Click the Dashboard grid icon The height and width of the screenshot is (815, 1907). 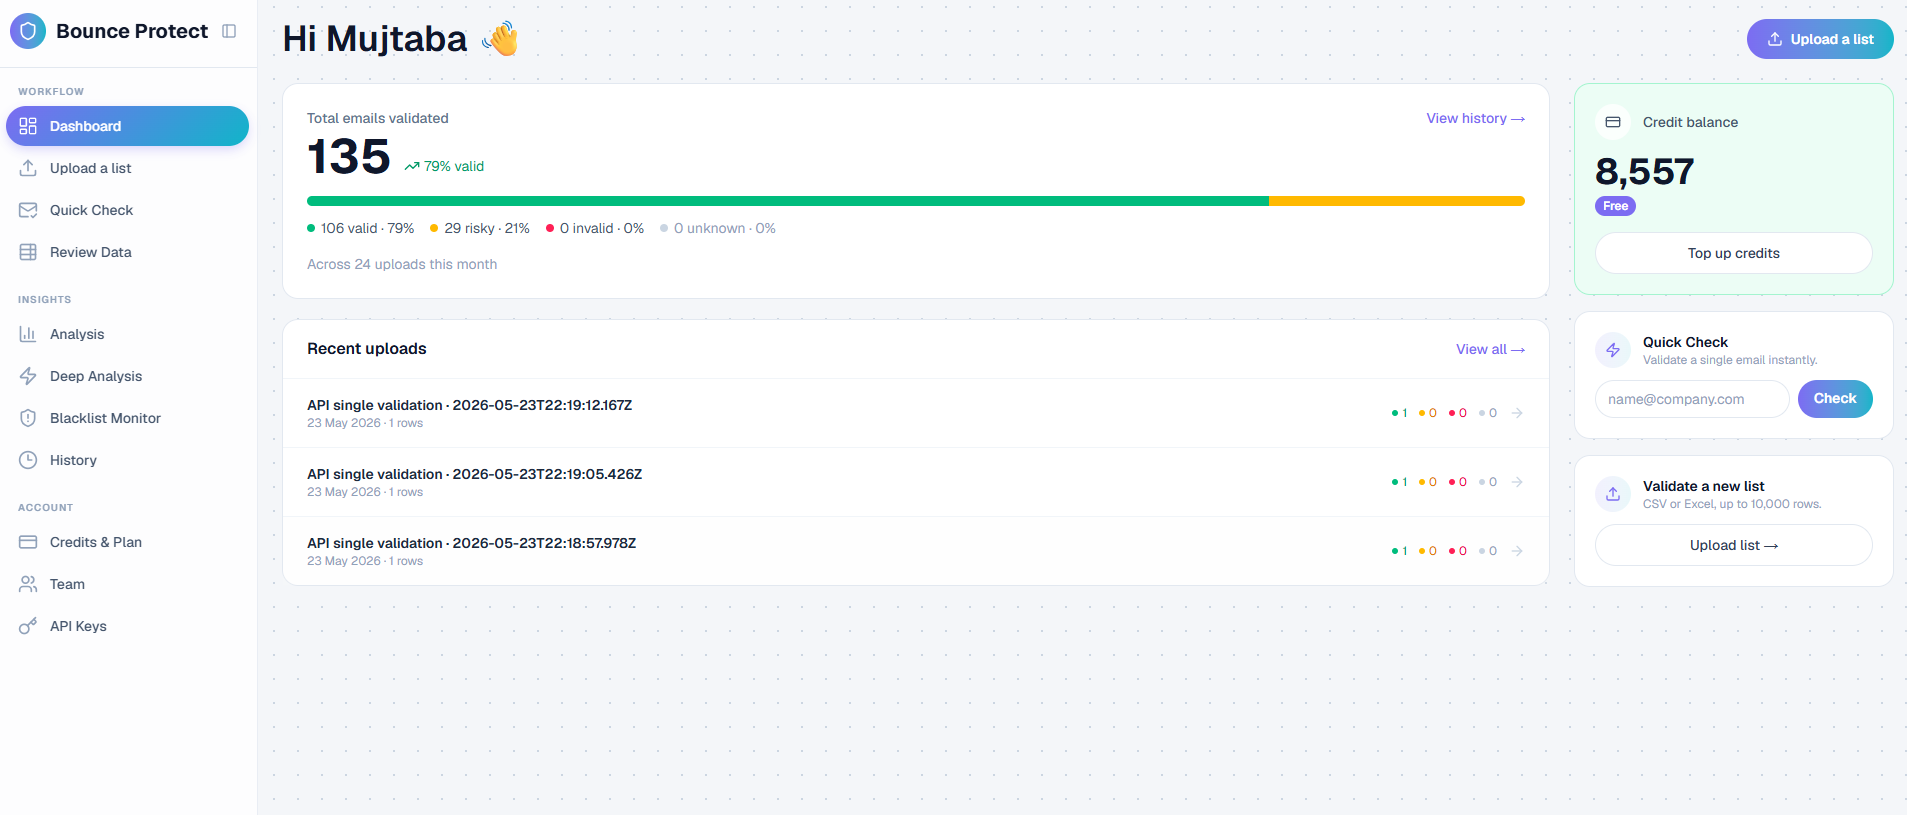(x=28, y=126)
